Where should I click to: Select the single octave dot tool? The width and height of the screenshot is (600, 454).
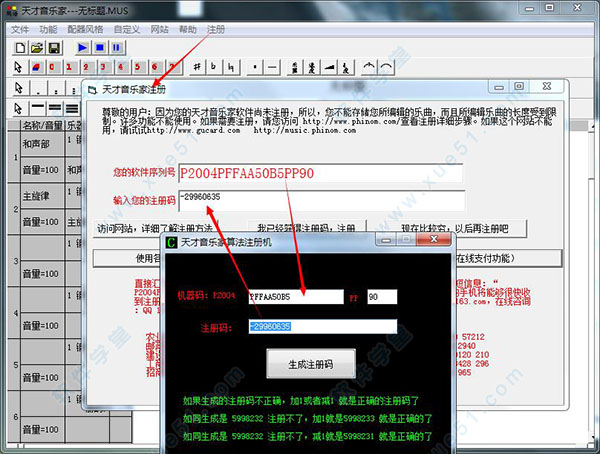click(x=38, y=88)
